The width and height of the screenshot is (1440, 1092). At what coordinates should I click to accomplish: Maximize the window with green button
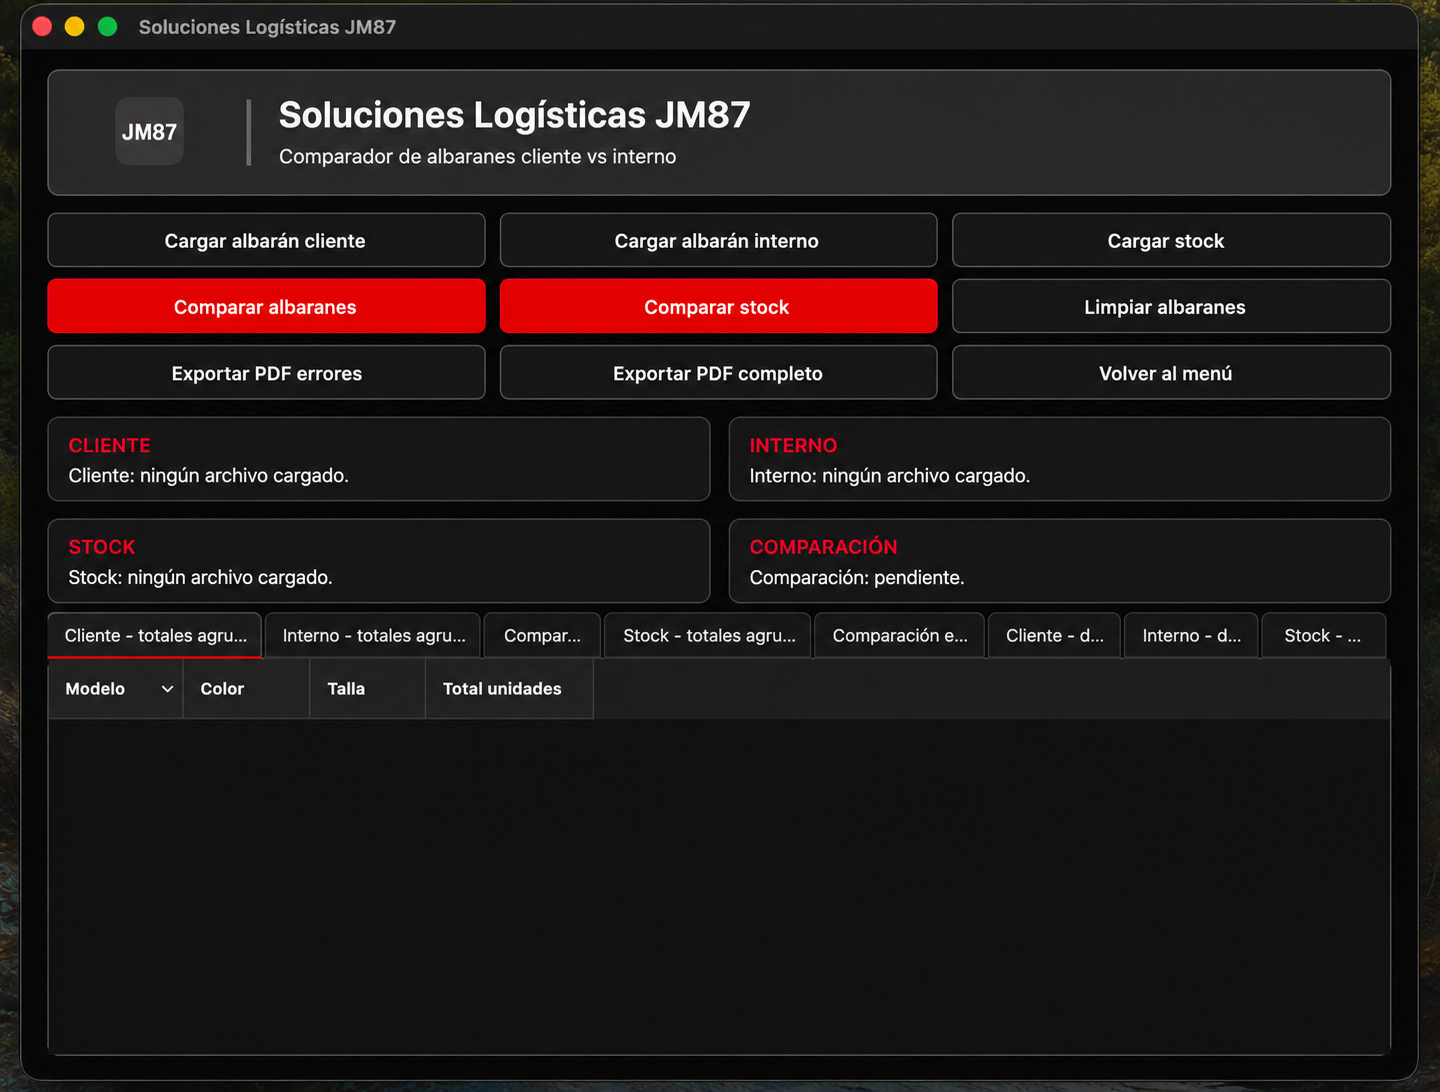[108, 27]
